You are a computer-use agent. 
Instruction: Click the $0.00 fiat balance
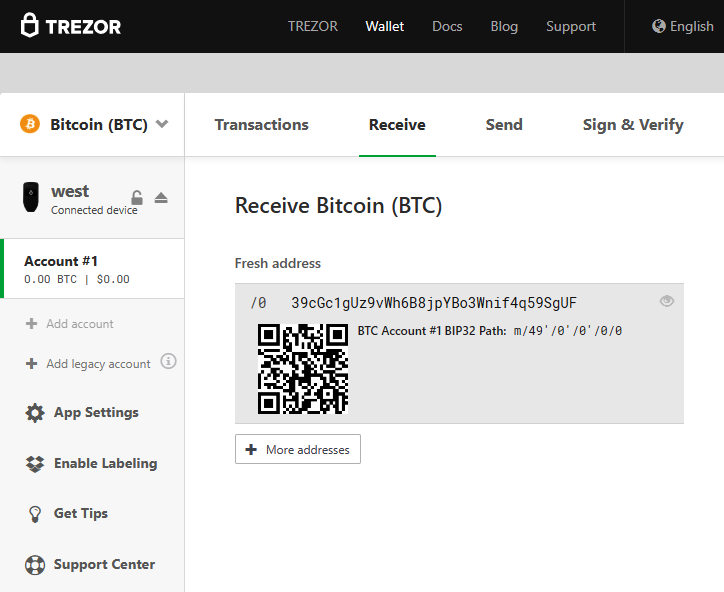click(113, 279)
